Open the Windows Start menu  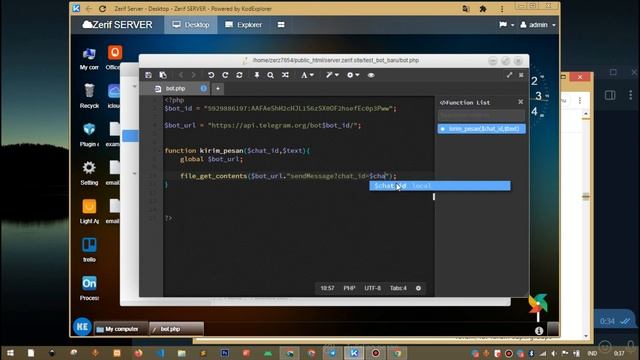10,353
